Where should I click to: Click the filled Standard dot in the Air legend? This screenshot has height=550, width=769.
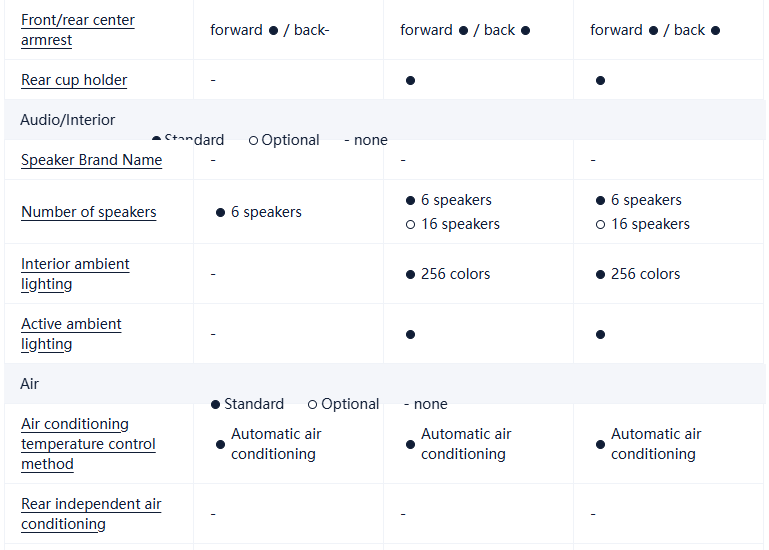216,405
